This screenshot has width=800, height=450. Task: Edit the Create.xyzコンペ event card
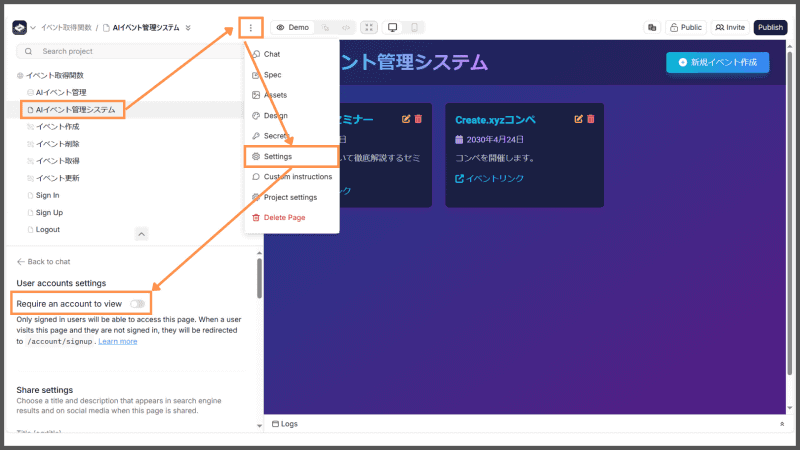click(x=578, y=119)
